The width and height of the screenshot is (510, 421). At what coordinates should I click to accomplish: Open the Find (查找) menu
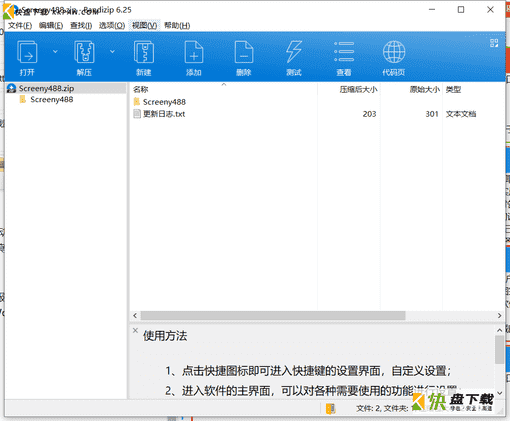tap(81, 26)
